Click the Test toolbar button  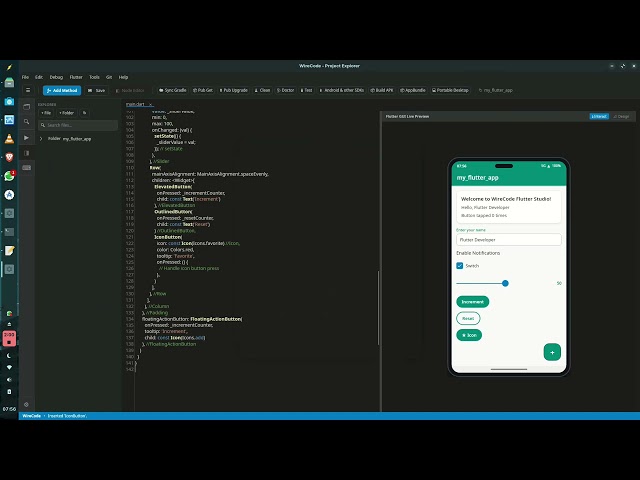click(307, 90)
